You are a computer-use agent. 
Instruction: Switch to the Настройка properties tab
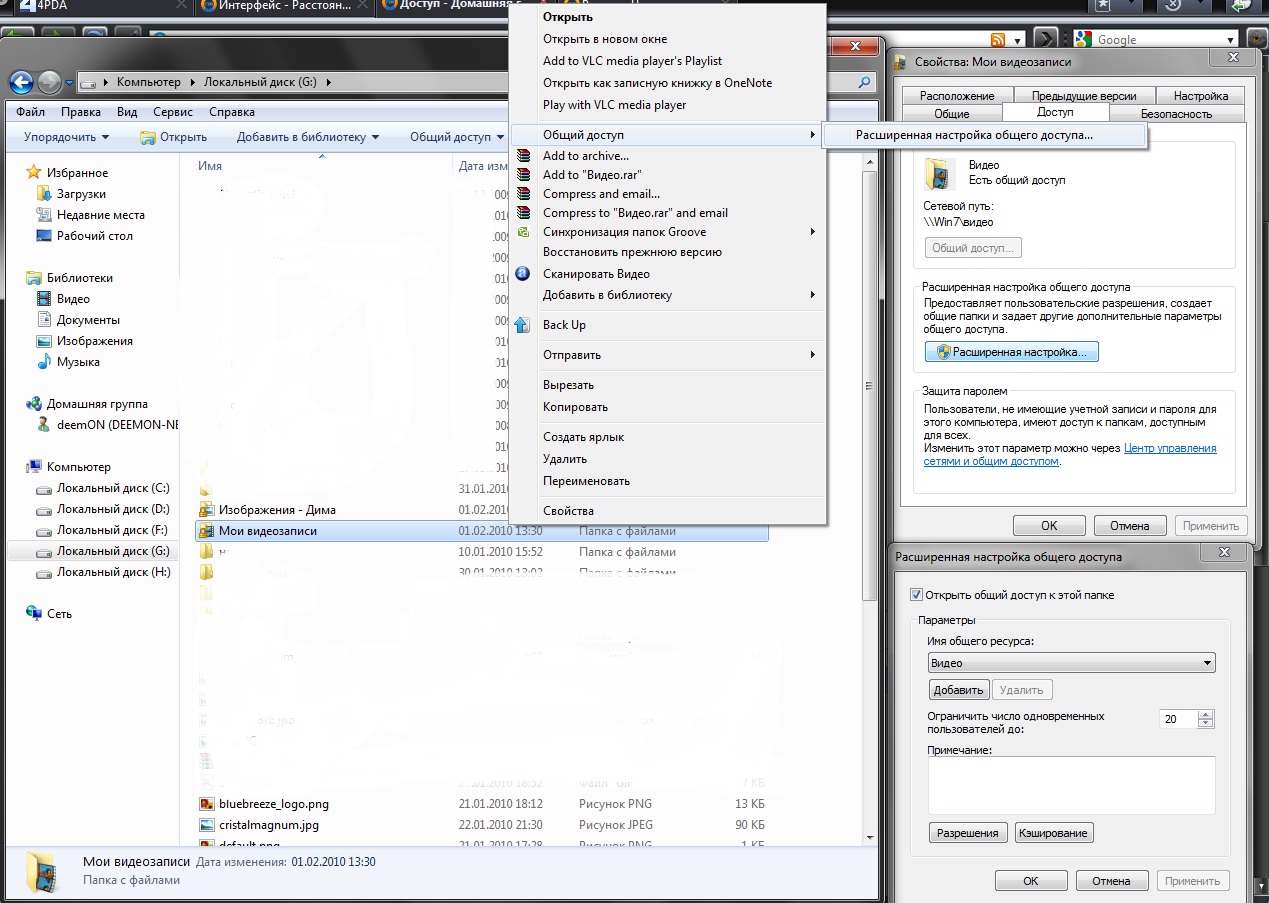(1201, 96)
